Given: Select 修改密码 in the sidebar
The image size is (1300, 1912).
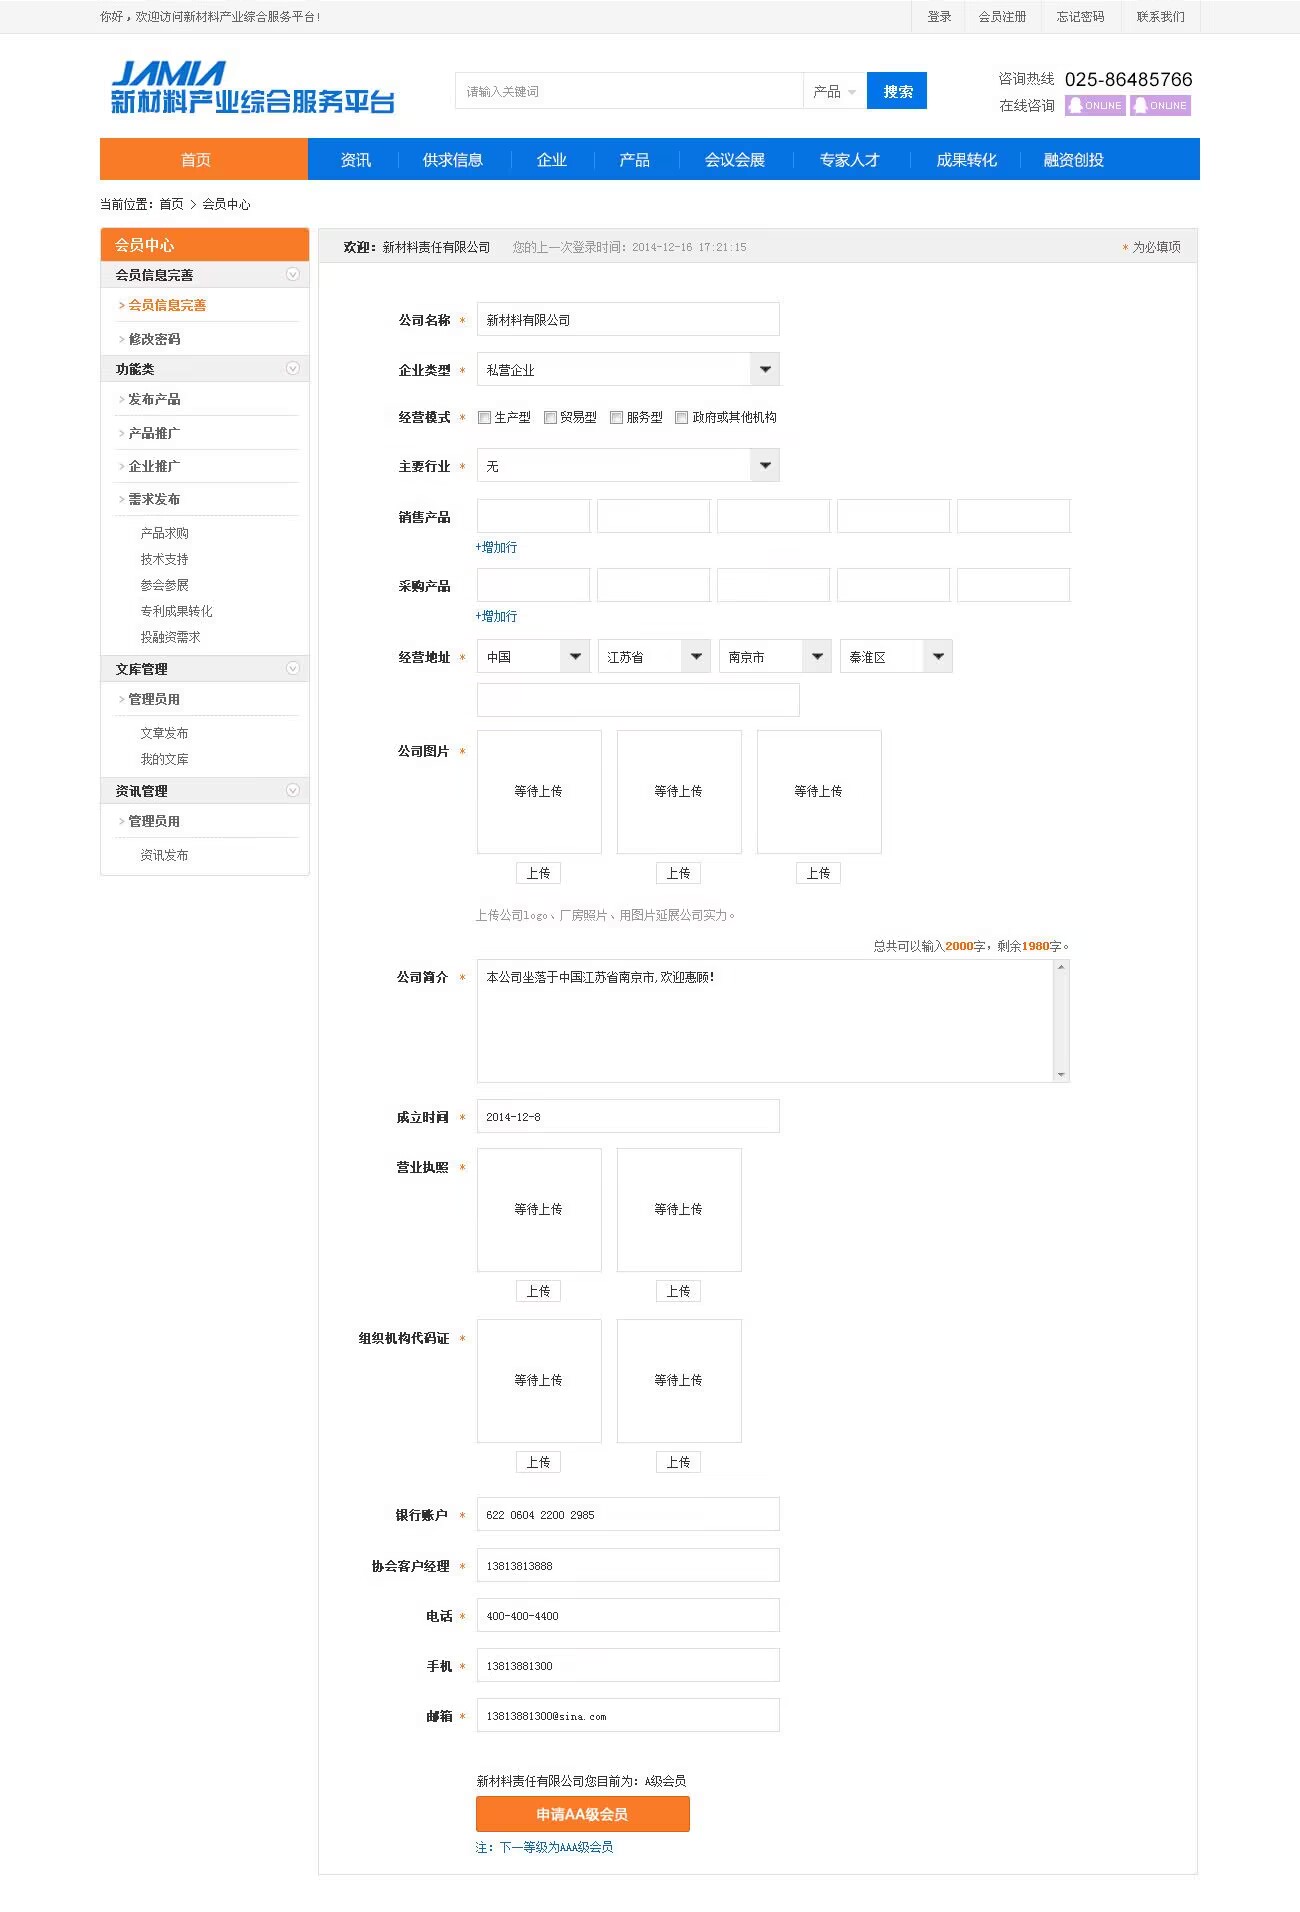Looking at the screenshot, I should pyautogui.click(x=154, y=339).
